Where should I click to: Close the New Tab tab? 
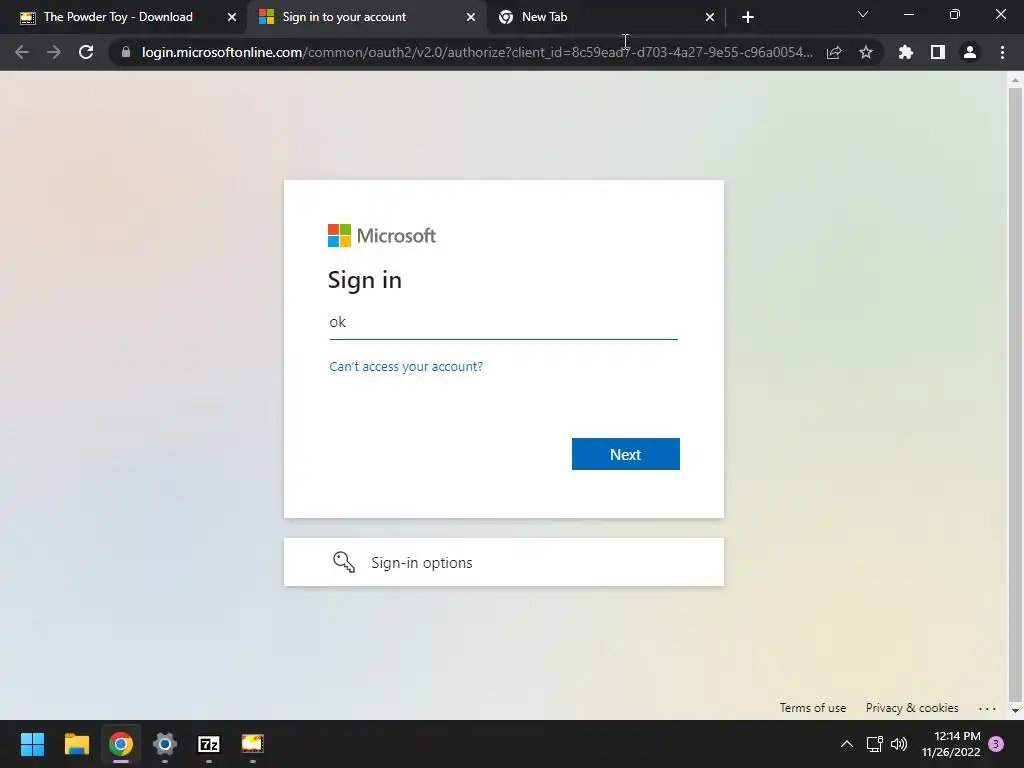(710, 17)
